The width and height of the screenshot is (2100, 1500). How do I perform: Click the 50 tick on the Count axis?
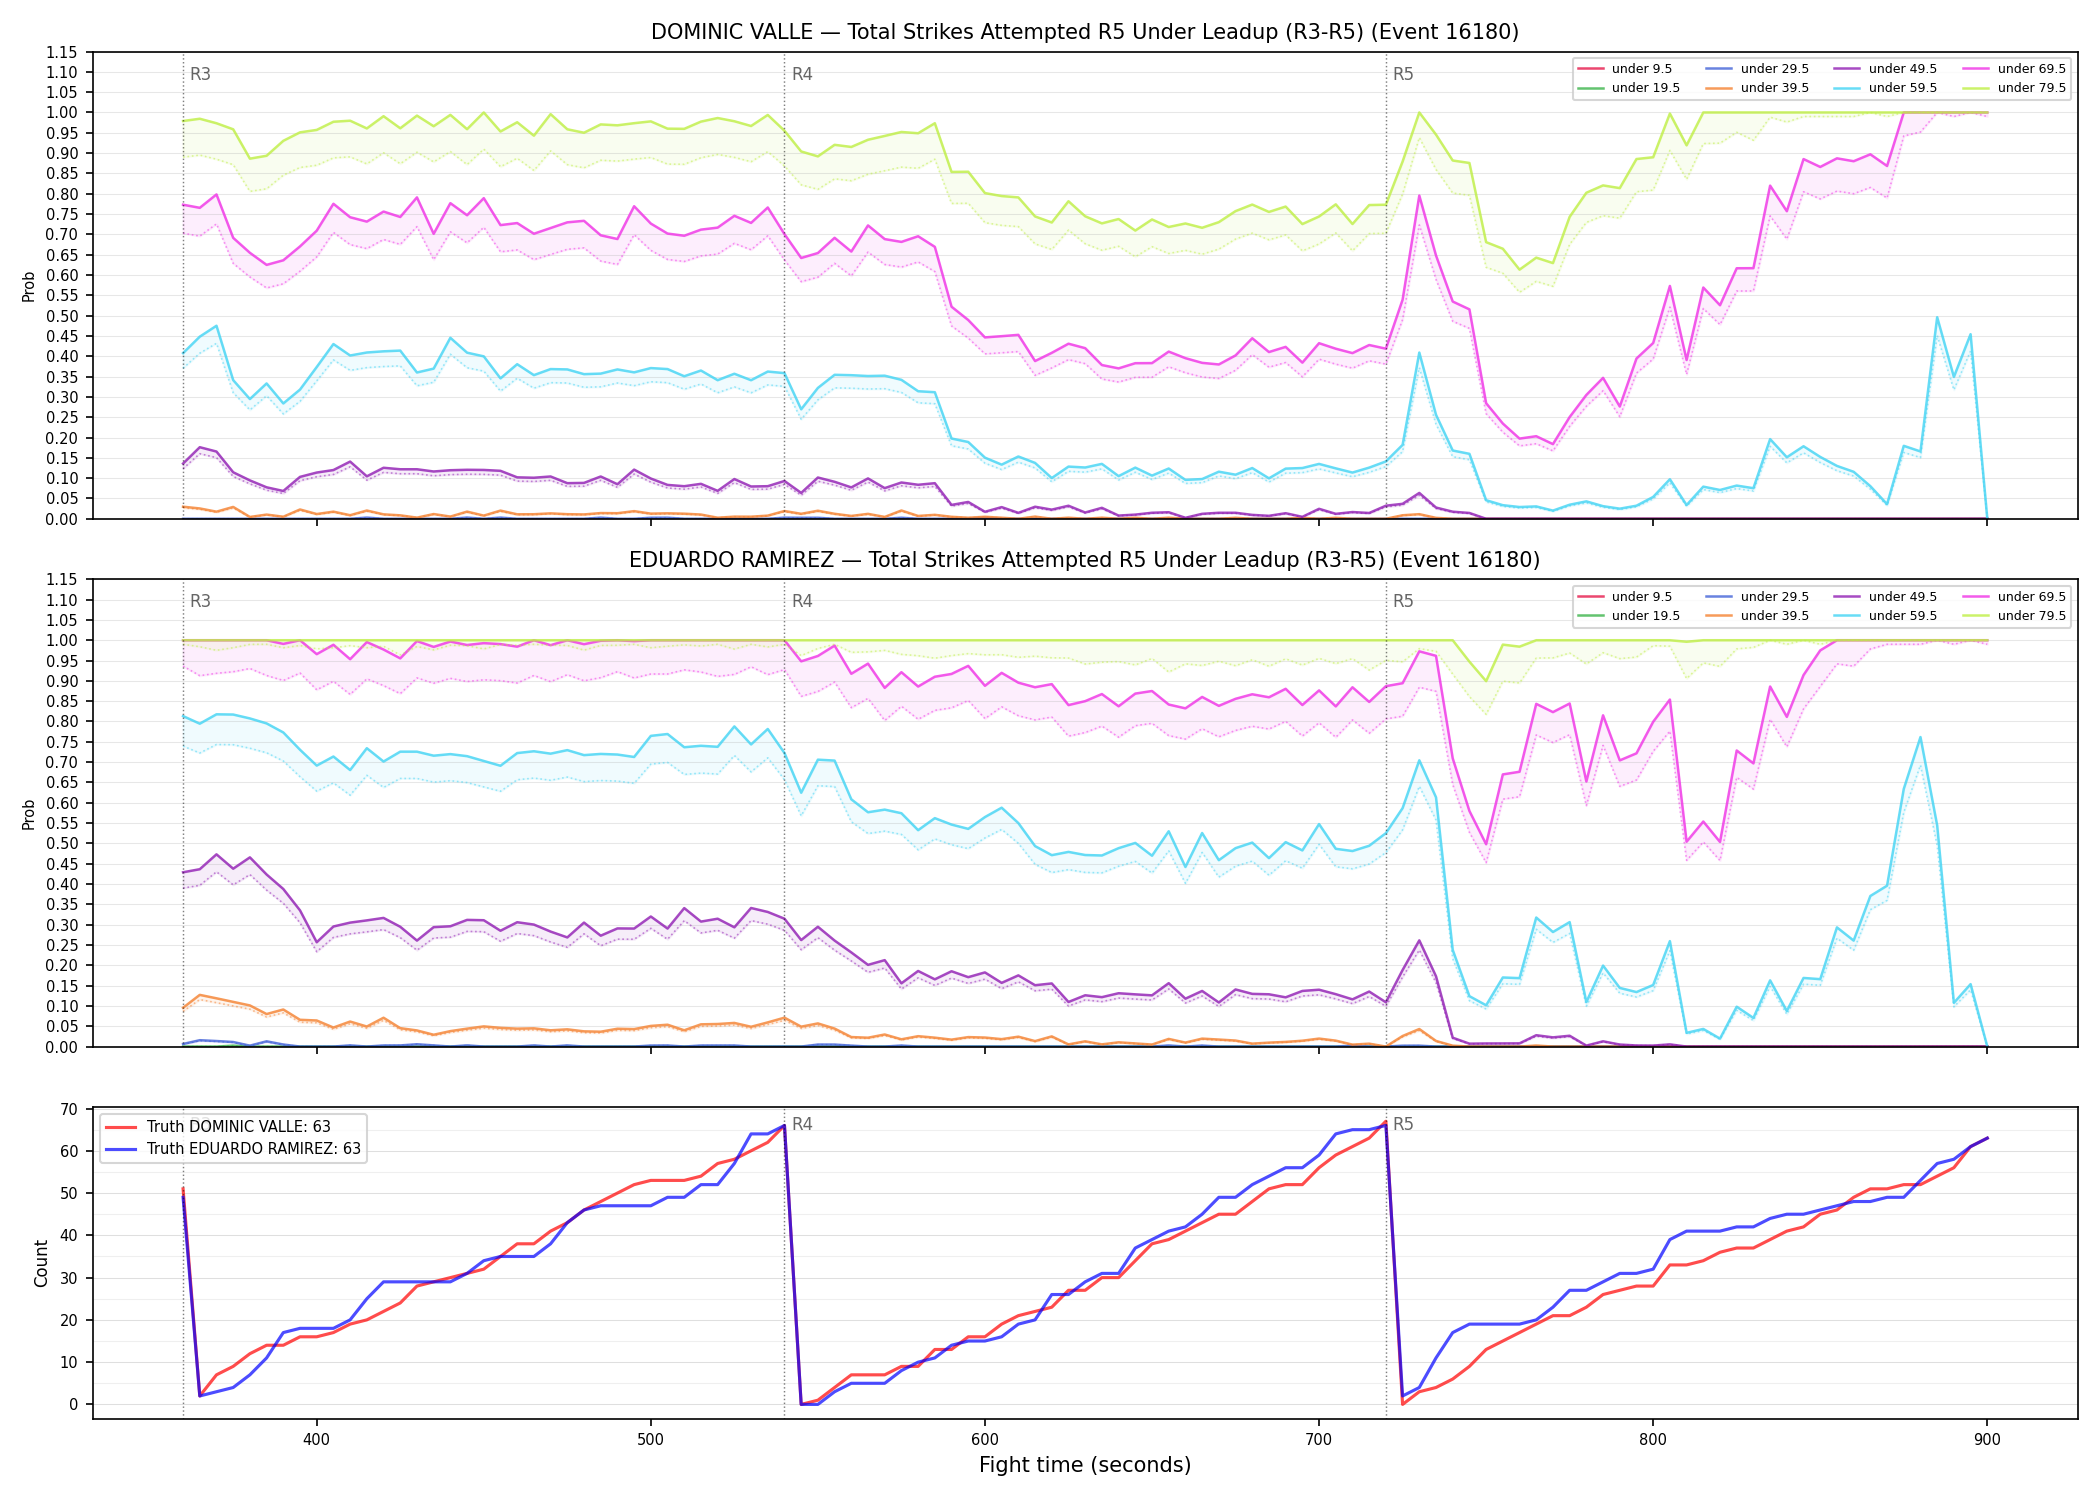click(69, 1194)
